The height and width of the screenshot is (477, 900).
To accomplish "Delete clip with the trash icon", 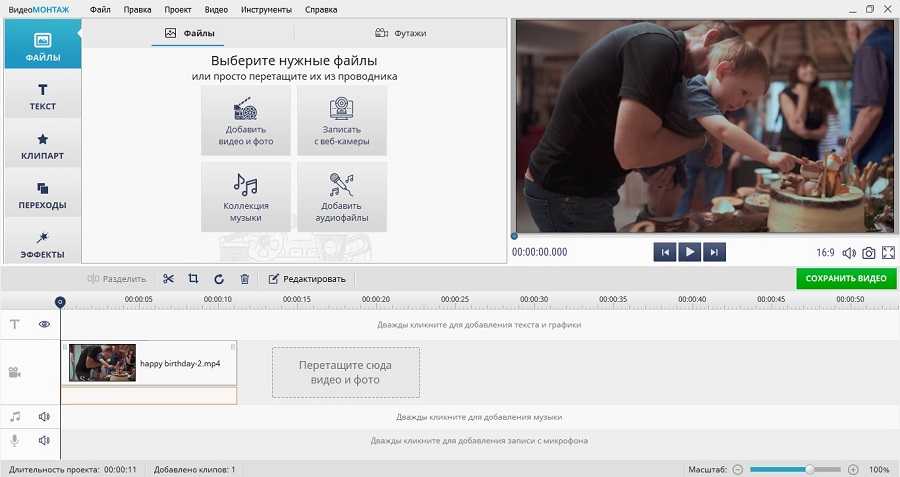I will 244,279.
